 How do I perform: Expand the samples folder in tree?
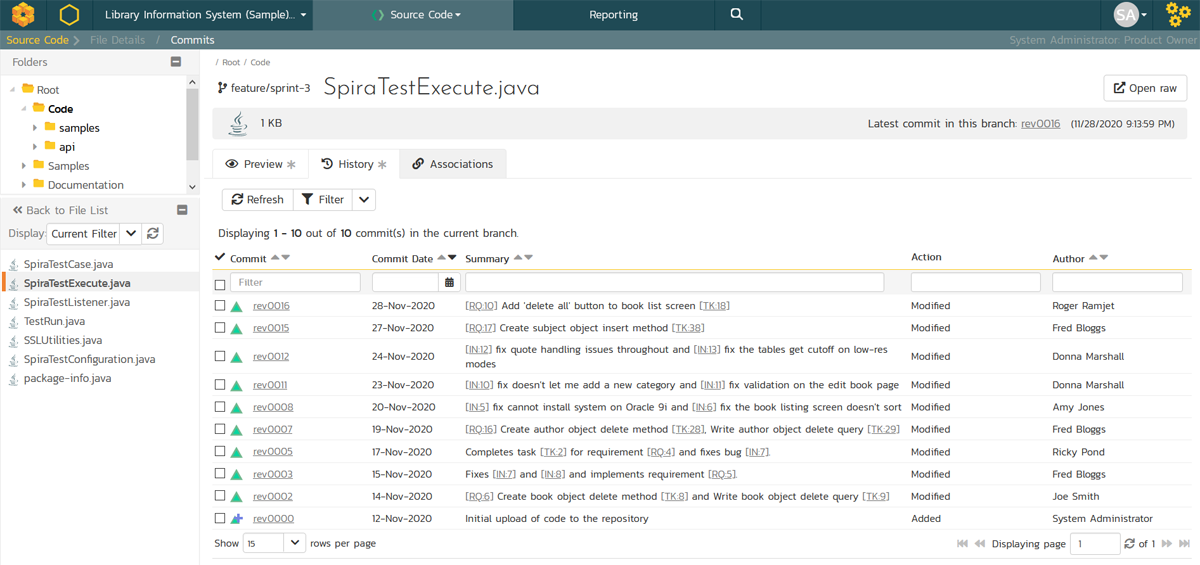(x=35, y=128)
